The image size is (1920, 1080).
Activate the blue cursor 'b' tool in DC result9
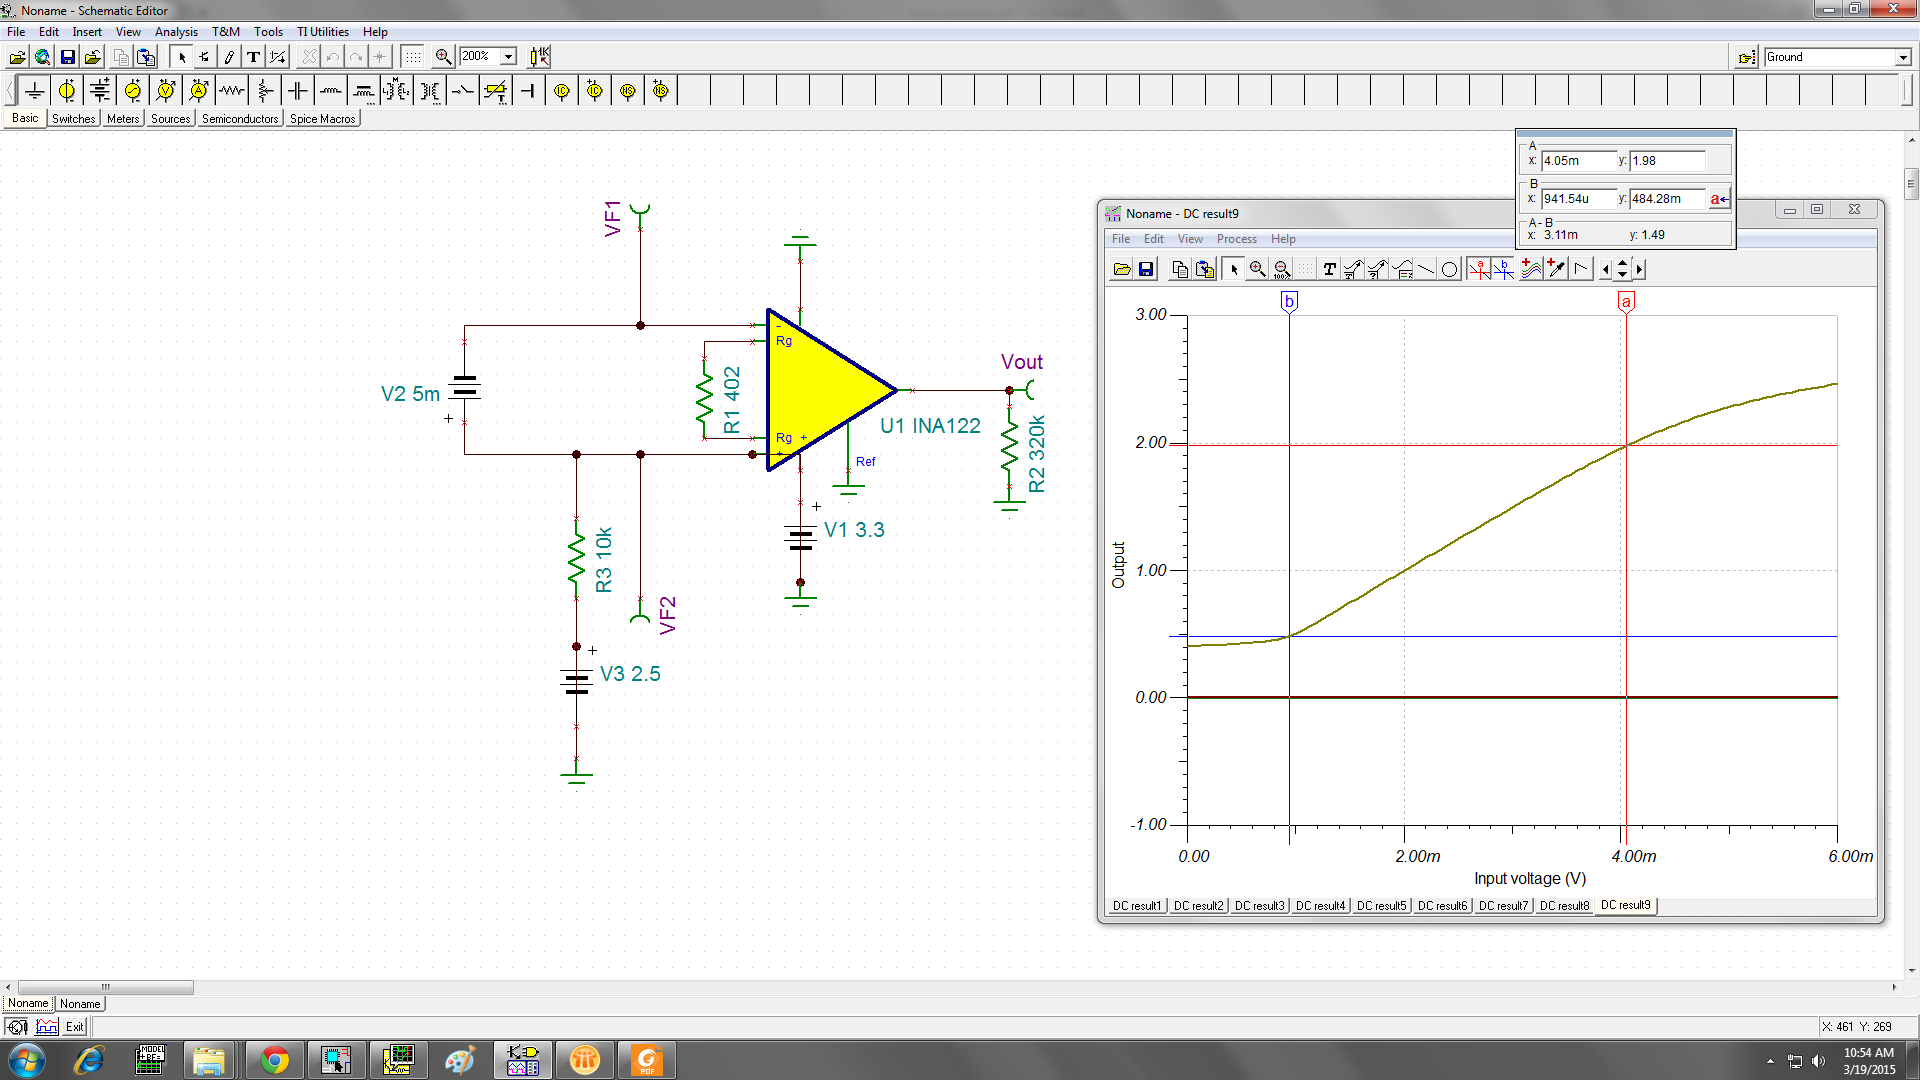[1504, 269]
